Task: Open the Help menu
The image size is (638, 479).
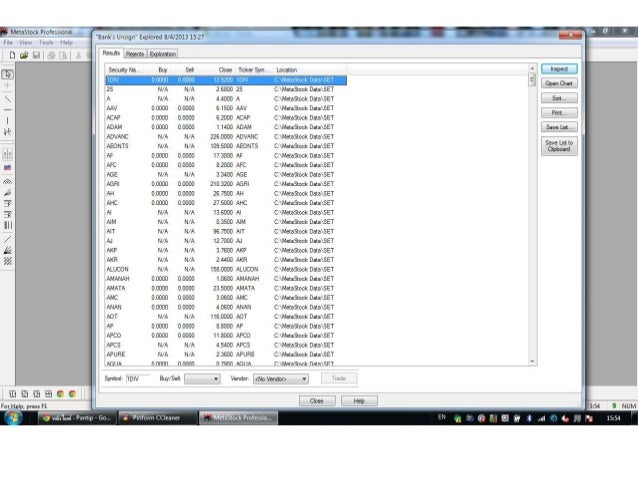Action: point(66,42)
